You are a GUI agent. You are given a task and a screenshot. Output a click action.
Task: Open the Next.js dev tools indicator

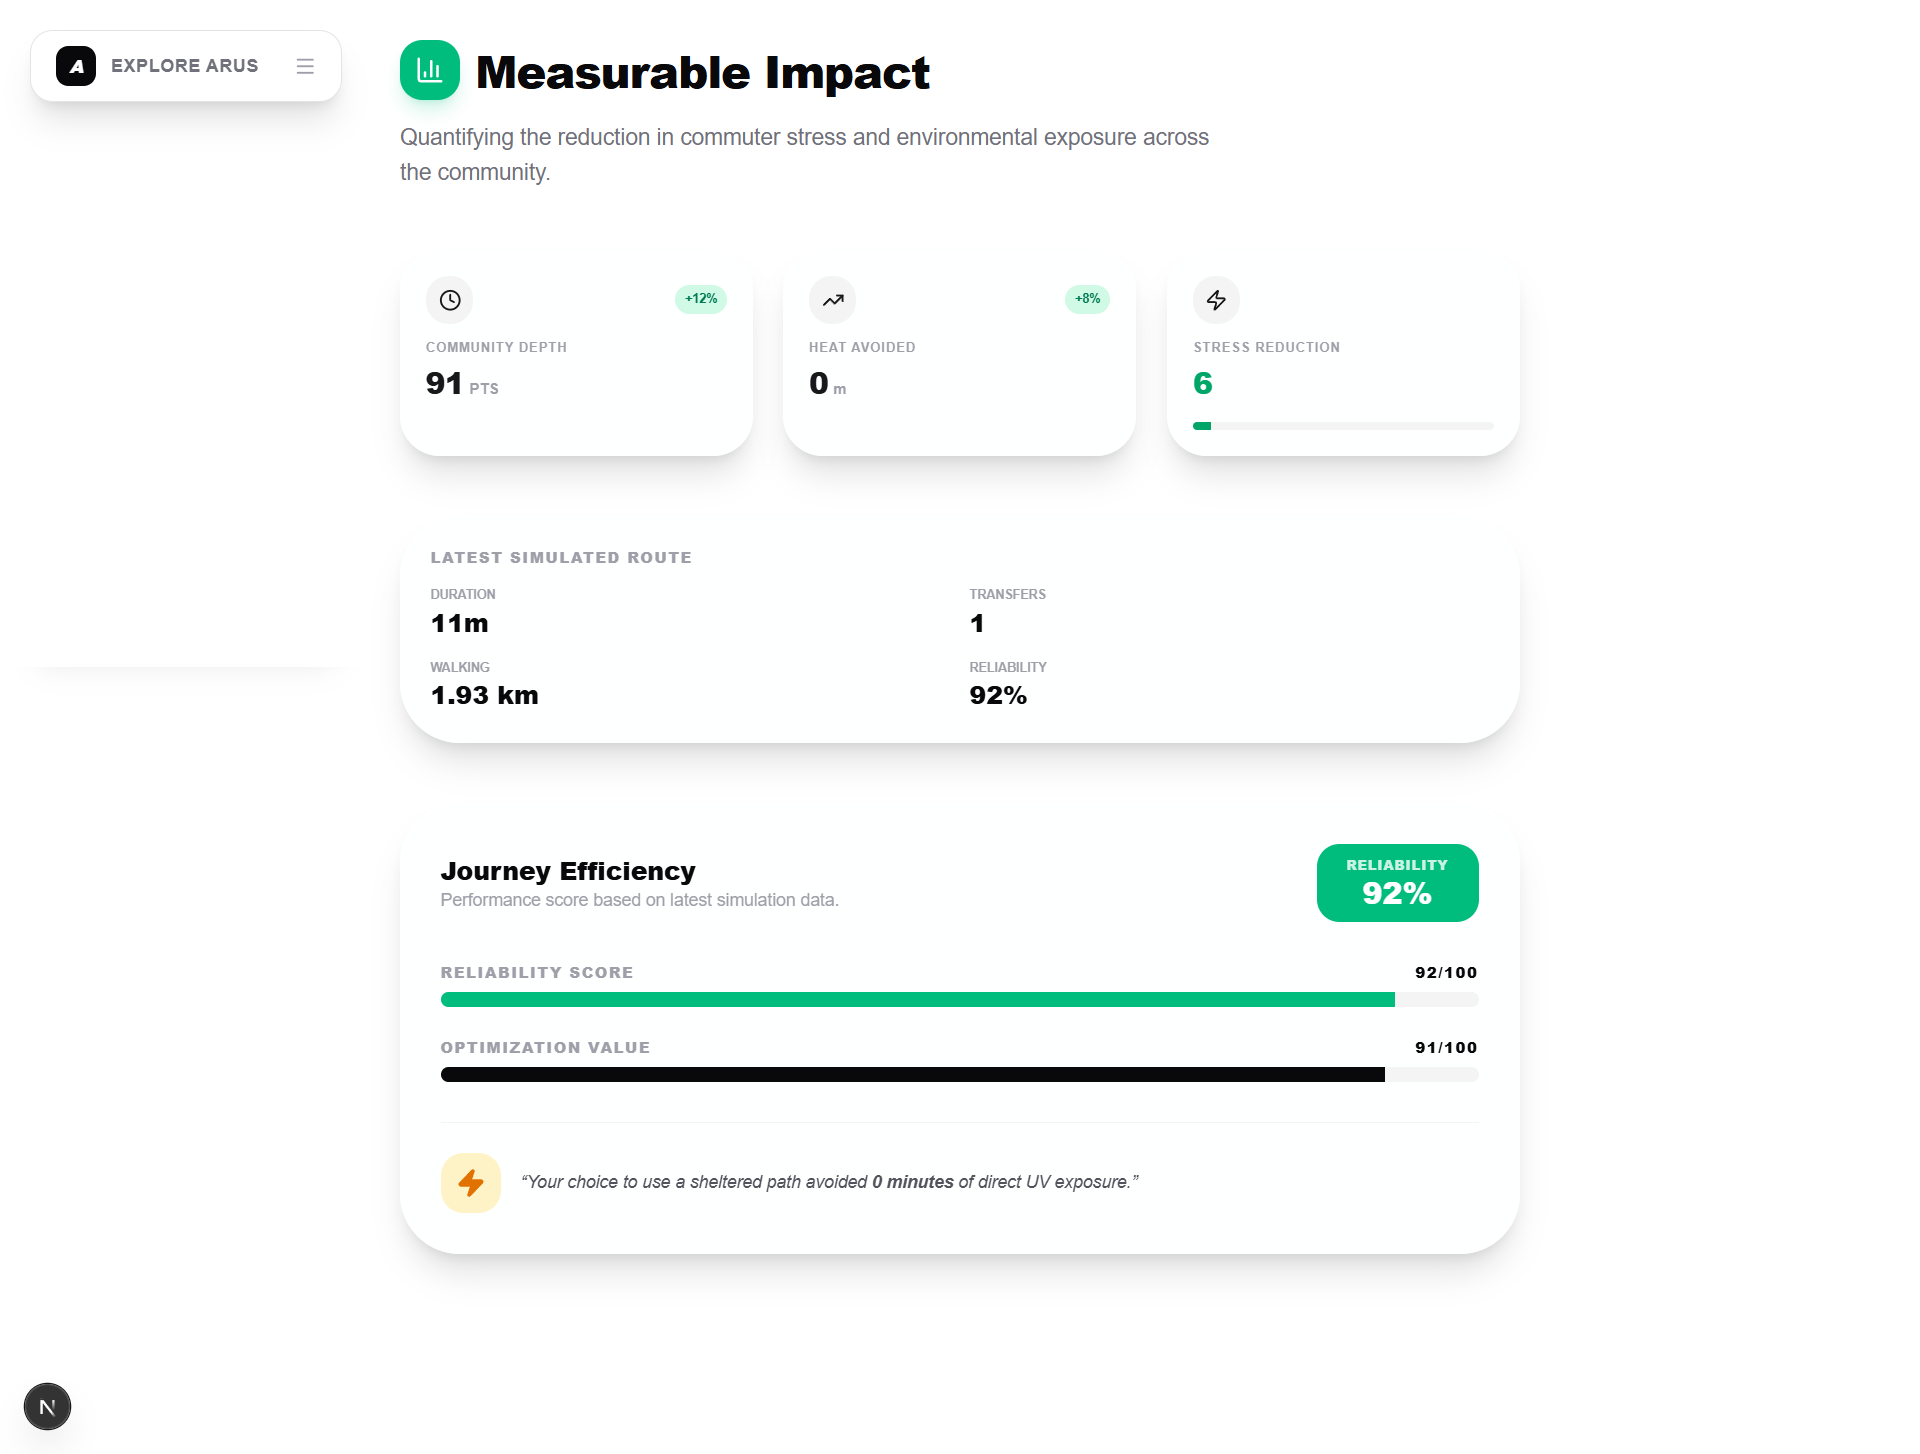pos(47,1407)
